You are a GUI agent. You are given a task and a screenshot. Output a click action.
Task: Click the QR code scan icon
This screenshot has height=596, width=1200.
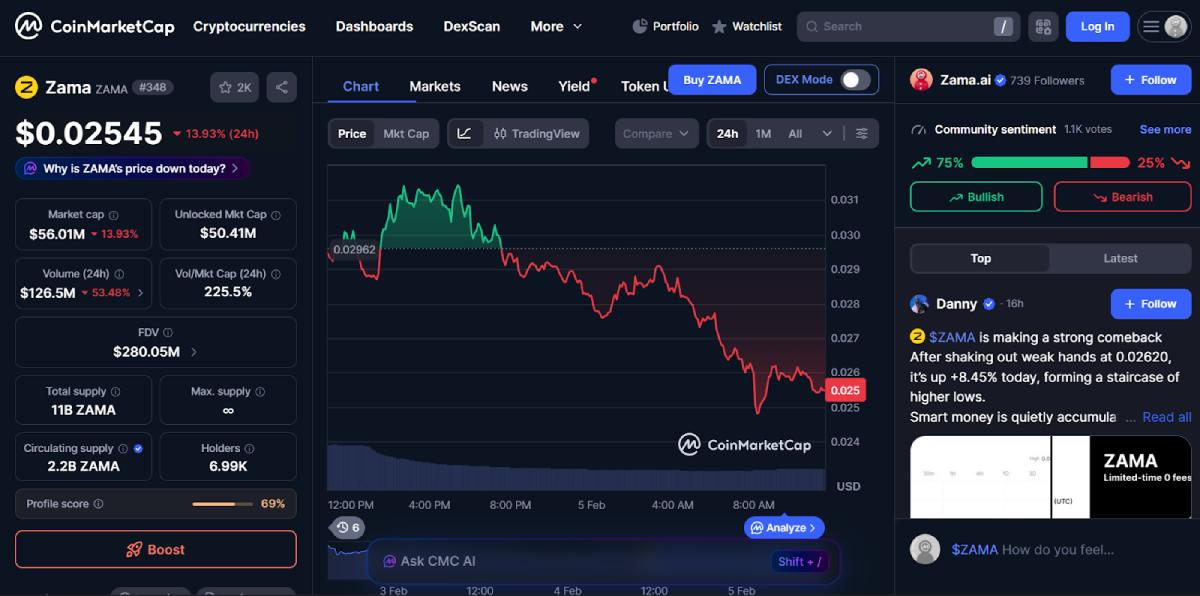pos(1043,27)
